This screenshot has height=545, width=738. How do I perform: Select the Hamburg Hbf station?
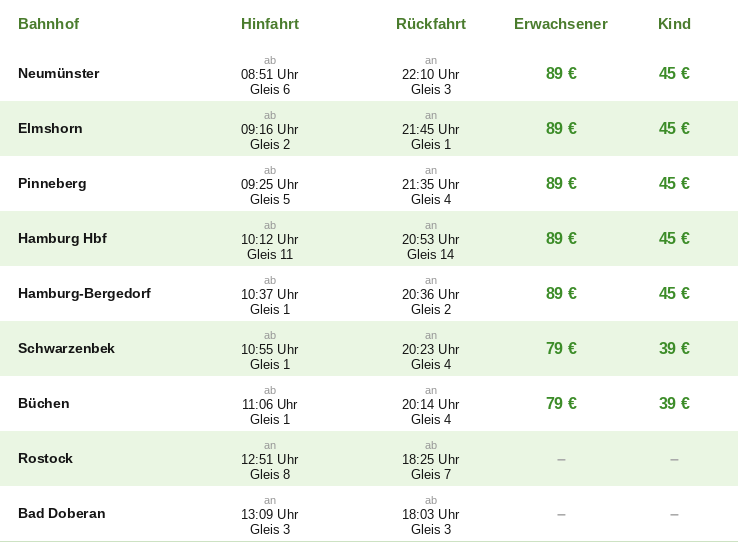pos(63,239)
